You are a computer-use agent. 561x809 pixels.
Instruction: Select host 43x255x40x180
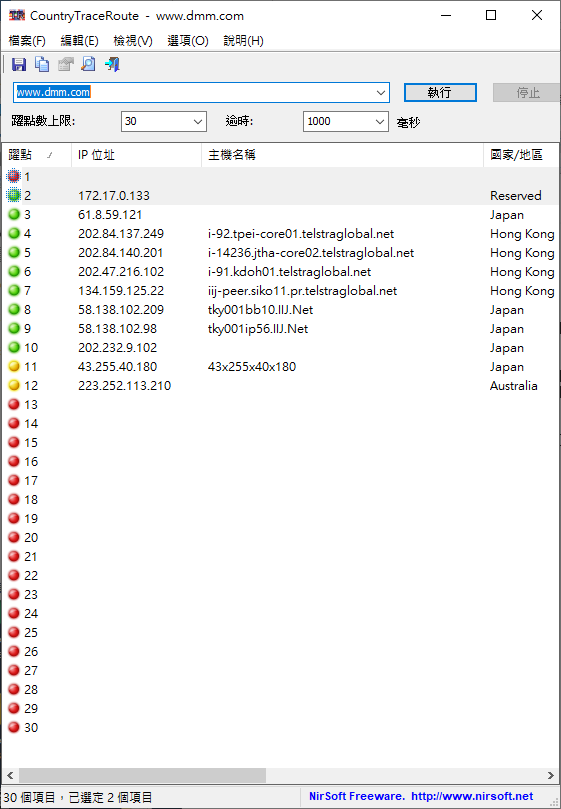(x=252, y=367)
